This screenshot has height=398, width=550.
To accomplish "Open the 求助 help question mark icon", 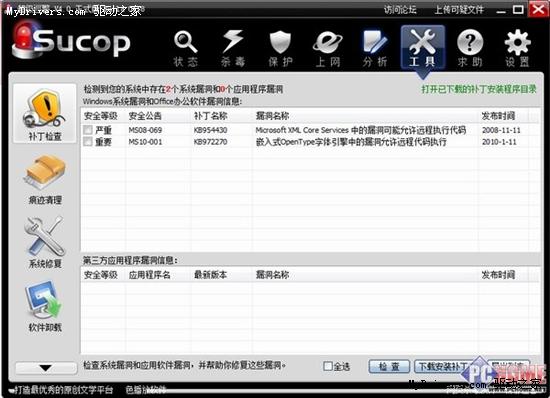I will pos(470,48).
